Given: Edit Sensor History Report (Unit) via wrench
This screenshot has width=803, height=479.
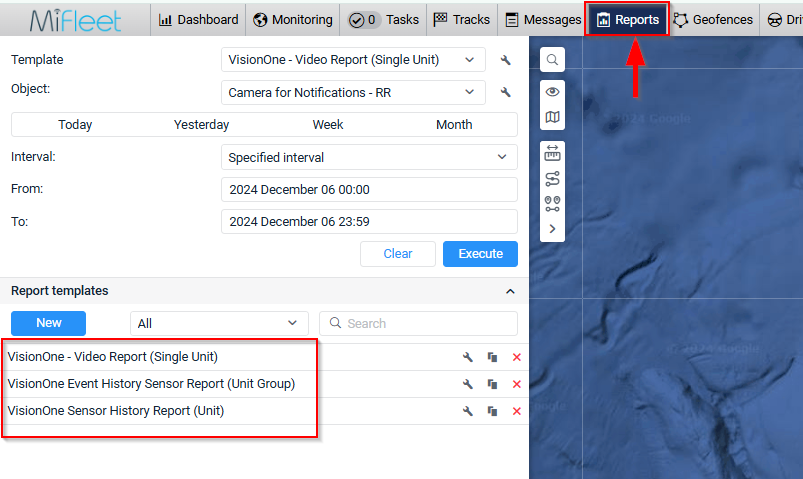Looking at the screenshot, I should pyautogui.click(x=468, y=411).
